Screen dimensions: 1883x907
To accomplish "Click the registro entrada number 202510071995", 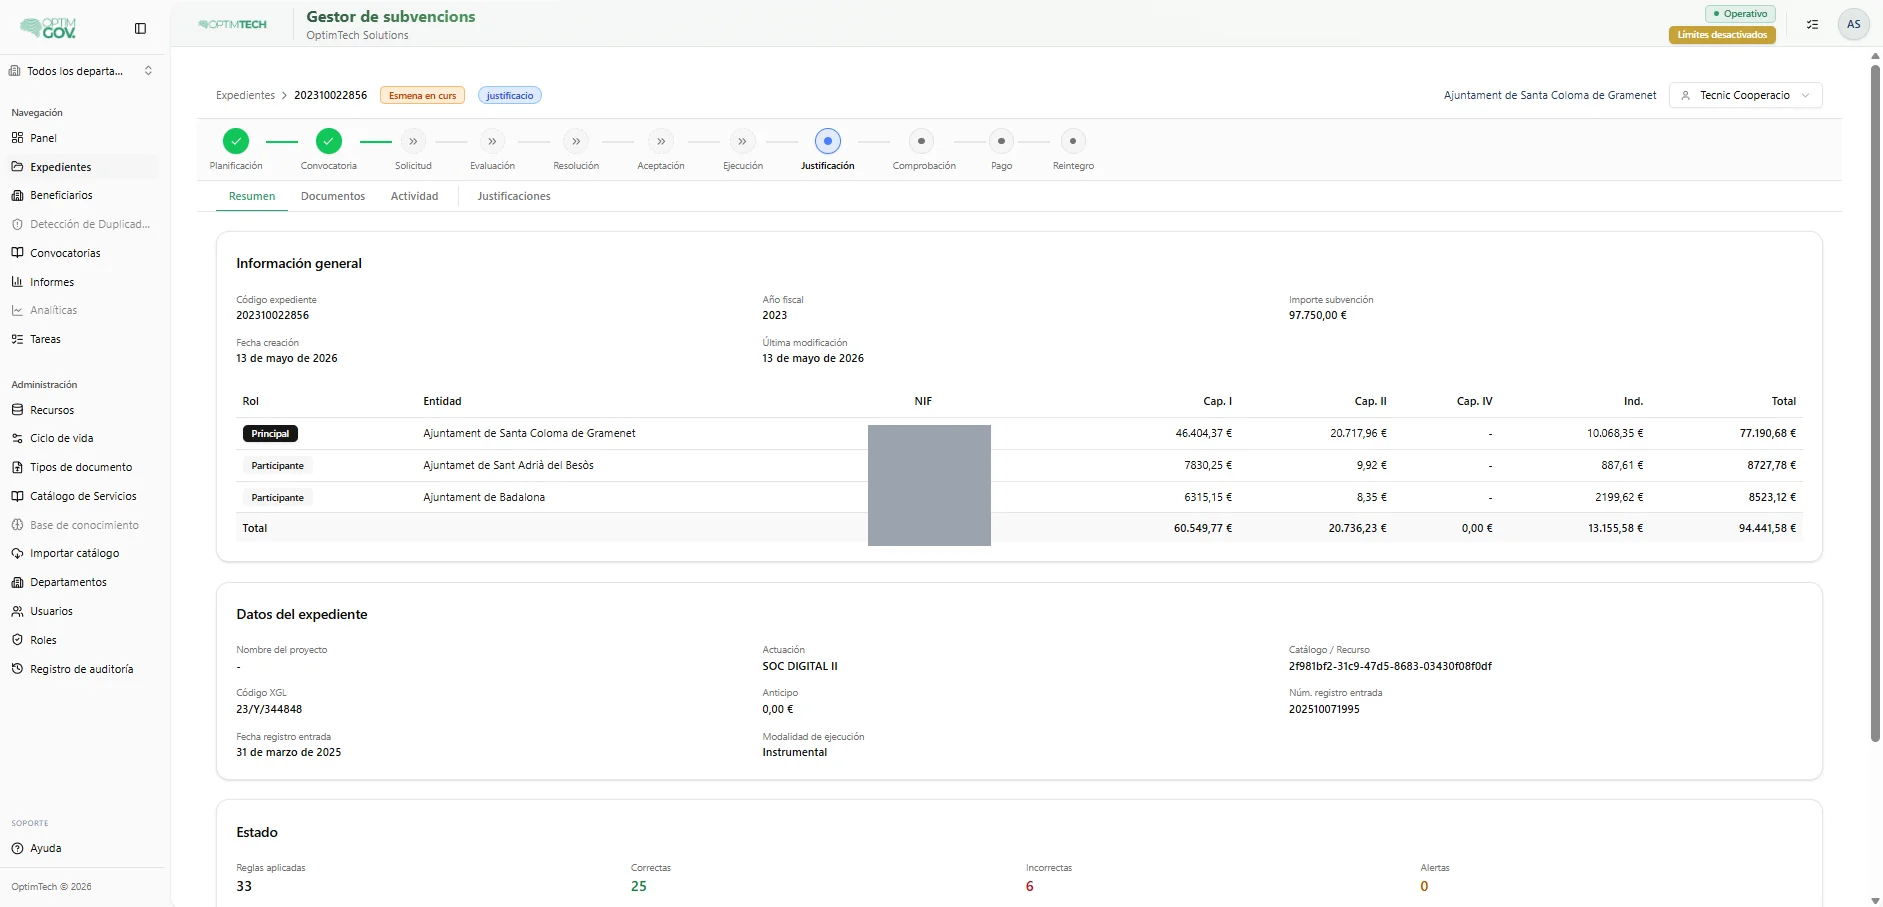I will point(1324,709).
